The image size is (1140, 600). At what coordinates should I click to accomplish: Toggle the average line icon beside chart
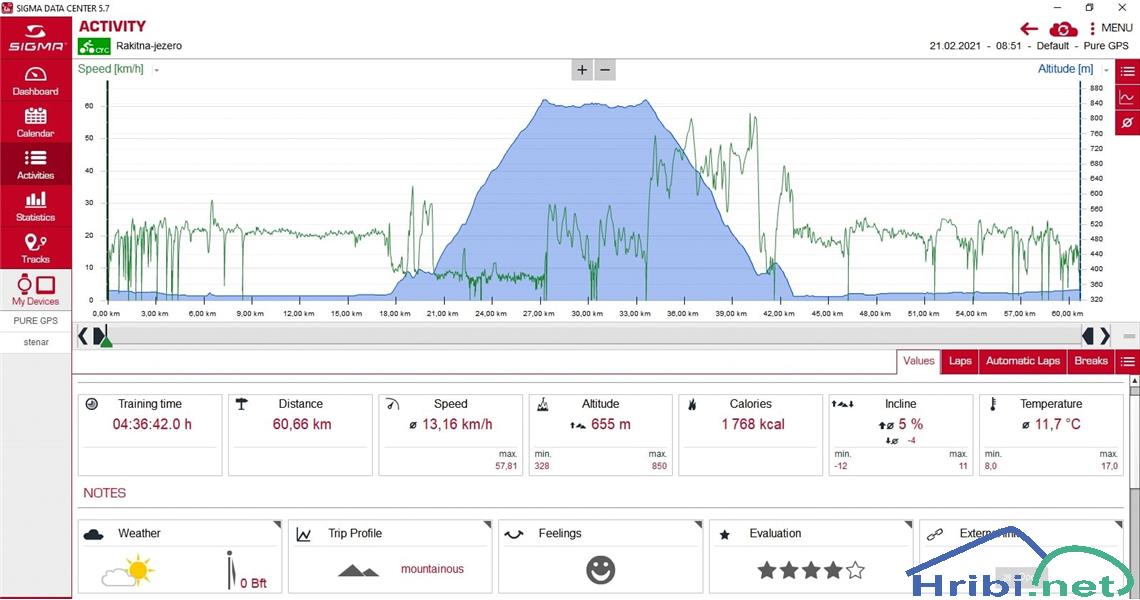click(x=1127, y=123)
